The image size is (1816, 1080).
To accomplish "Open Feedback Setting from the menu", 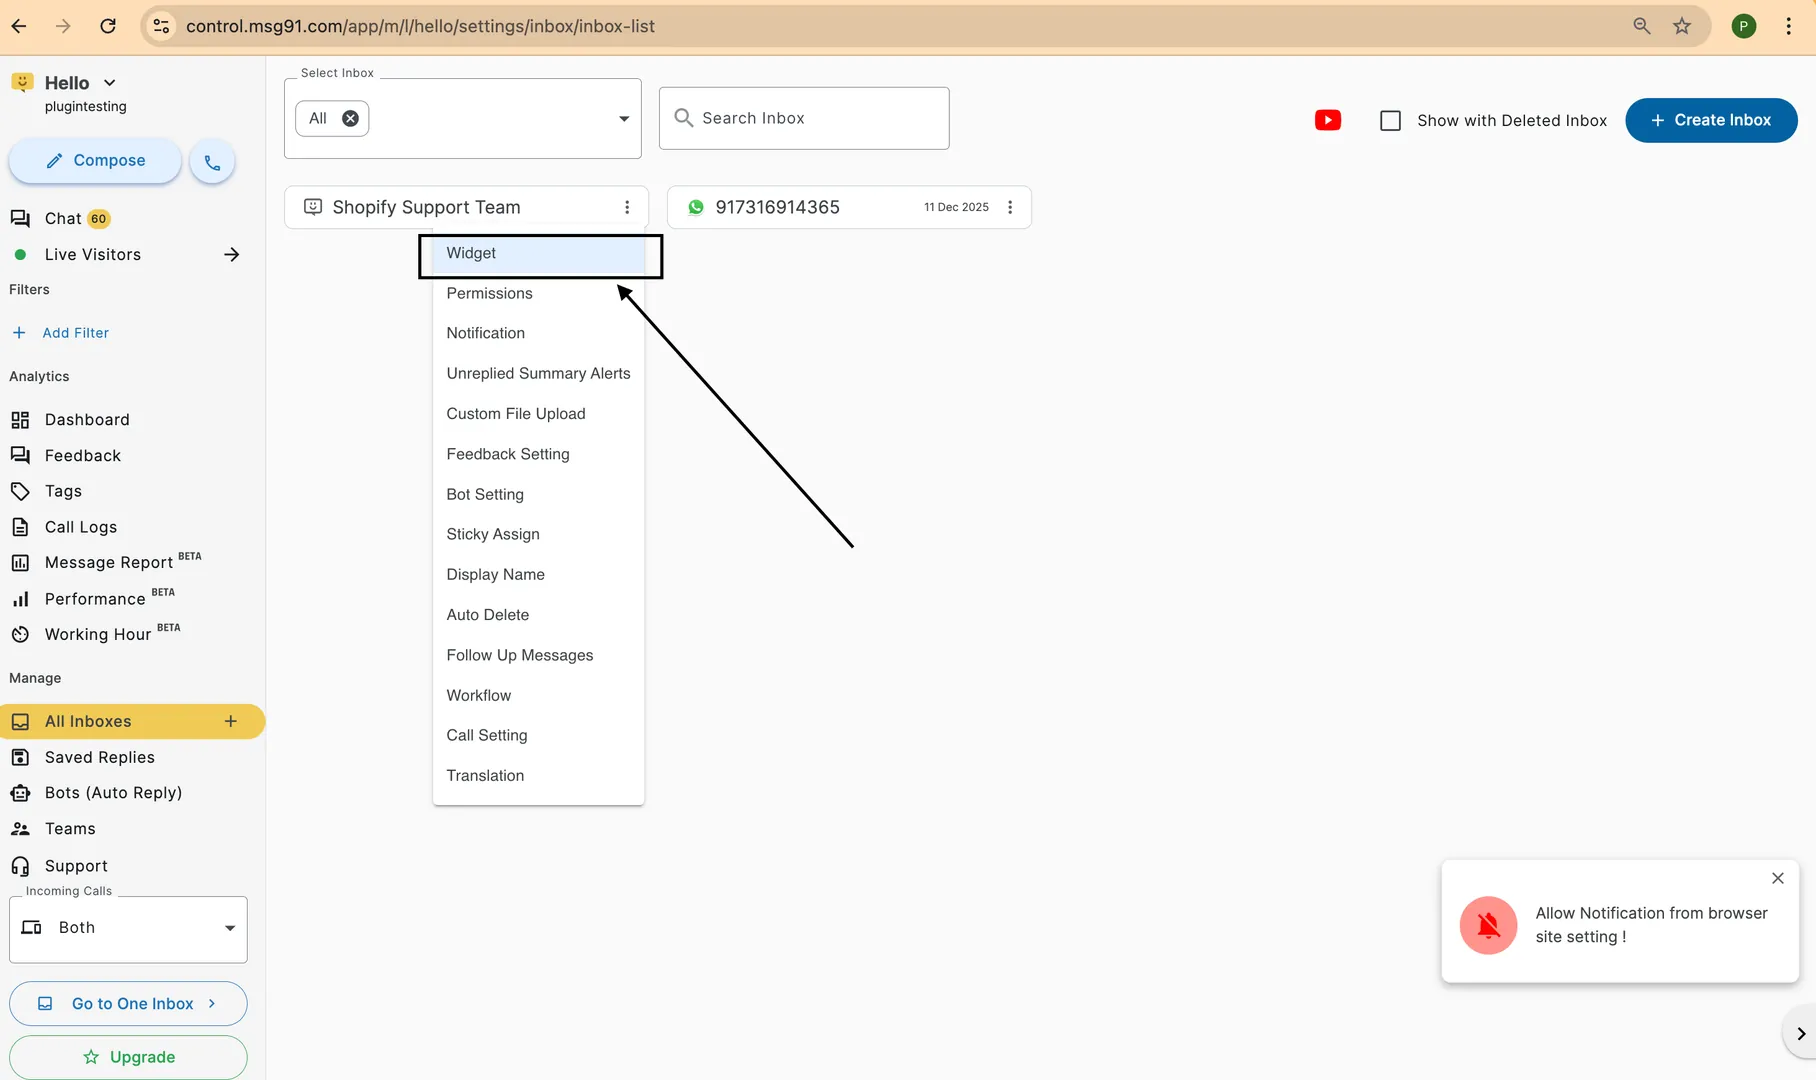I will point(538,454).
